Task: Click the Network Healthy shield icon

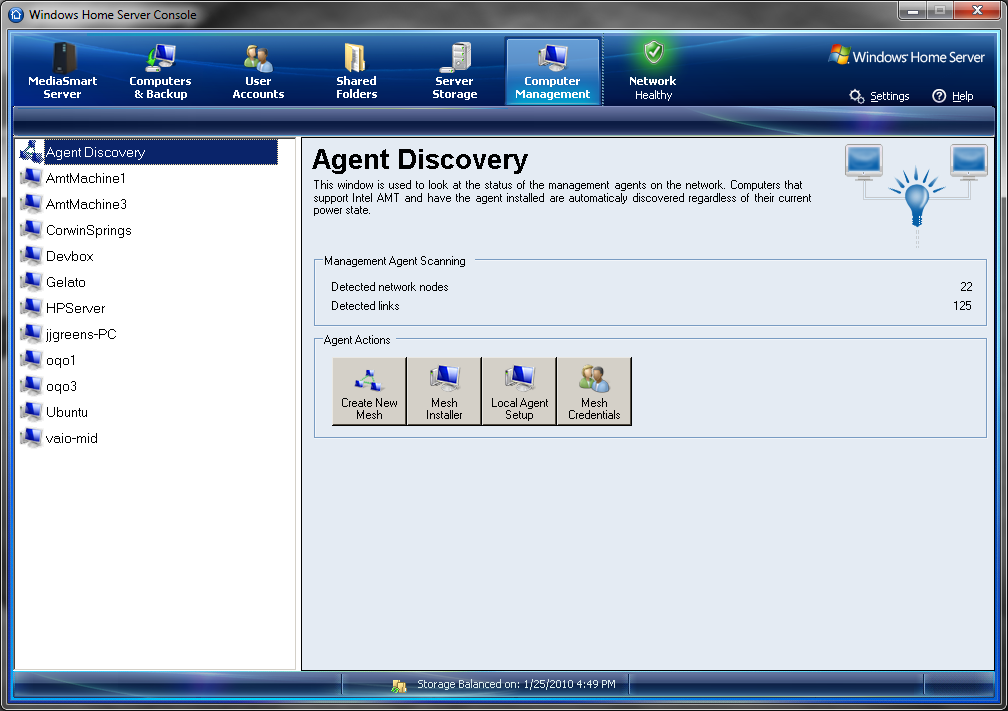Action: tap(653, 53)
